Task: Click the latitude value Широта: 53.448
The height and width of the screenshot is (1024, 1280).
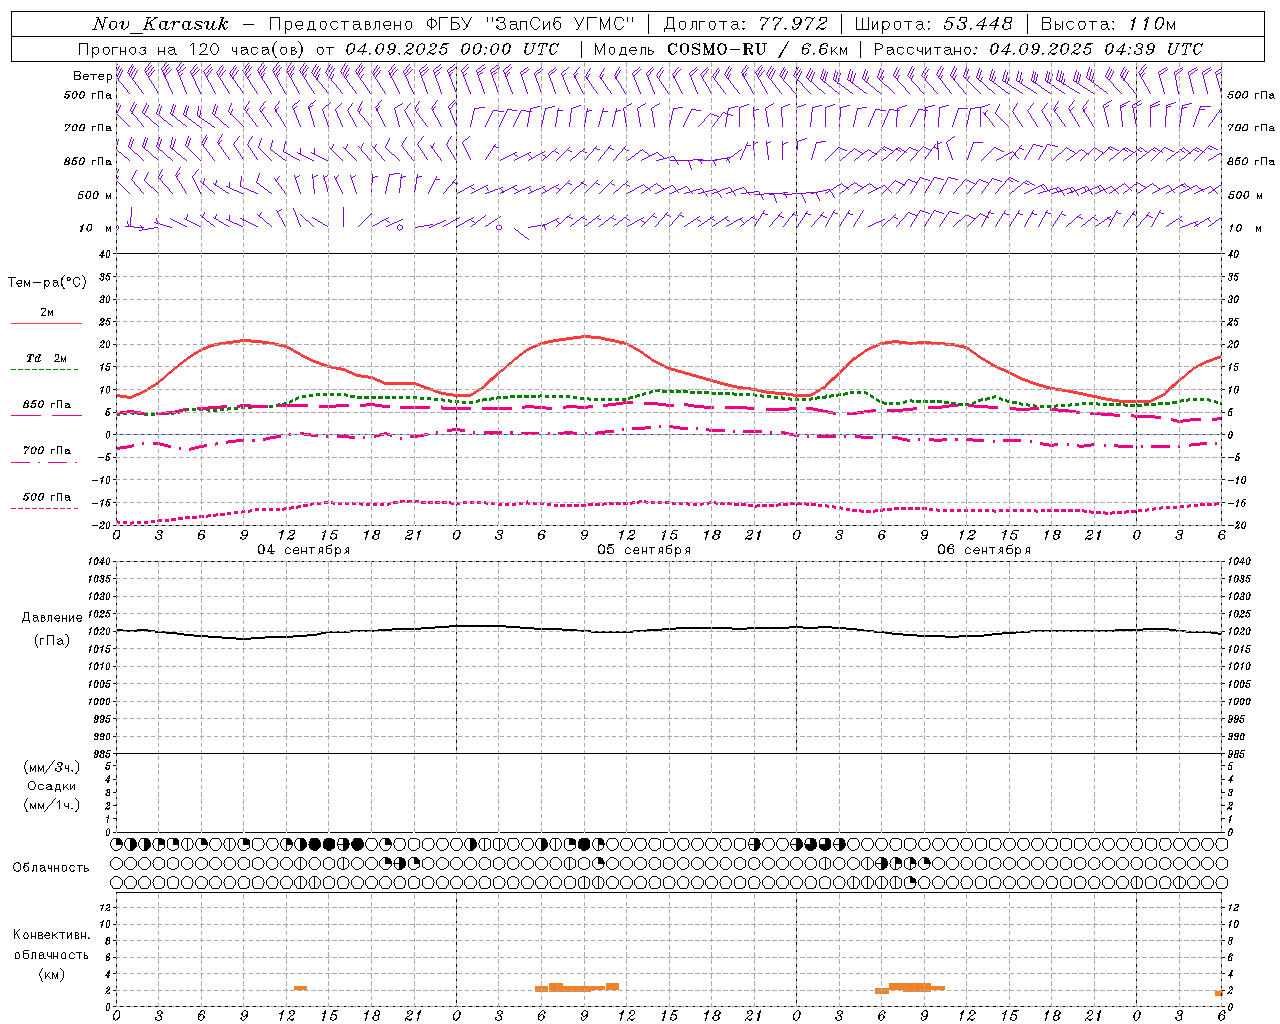Action: click(933, 24)
